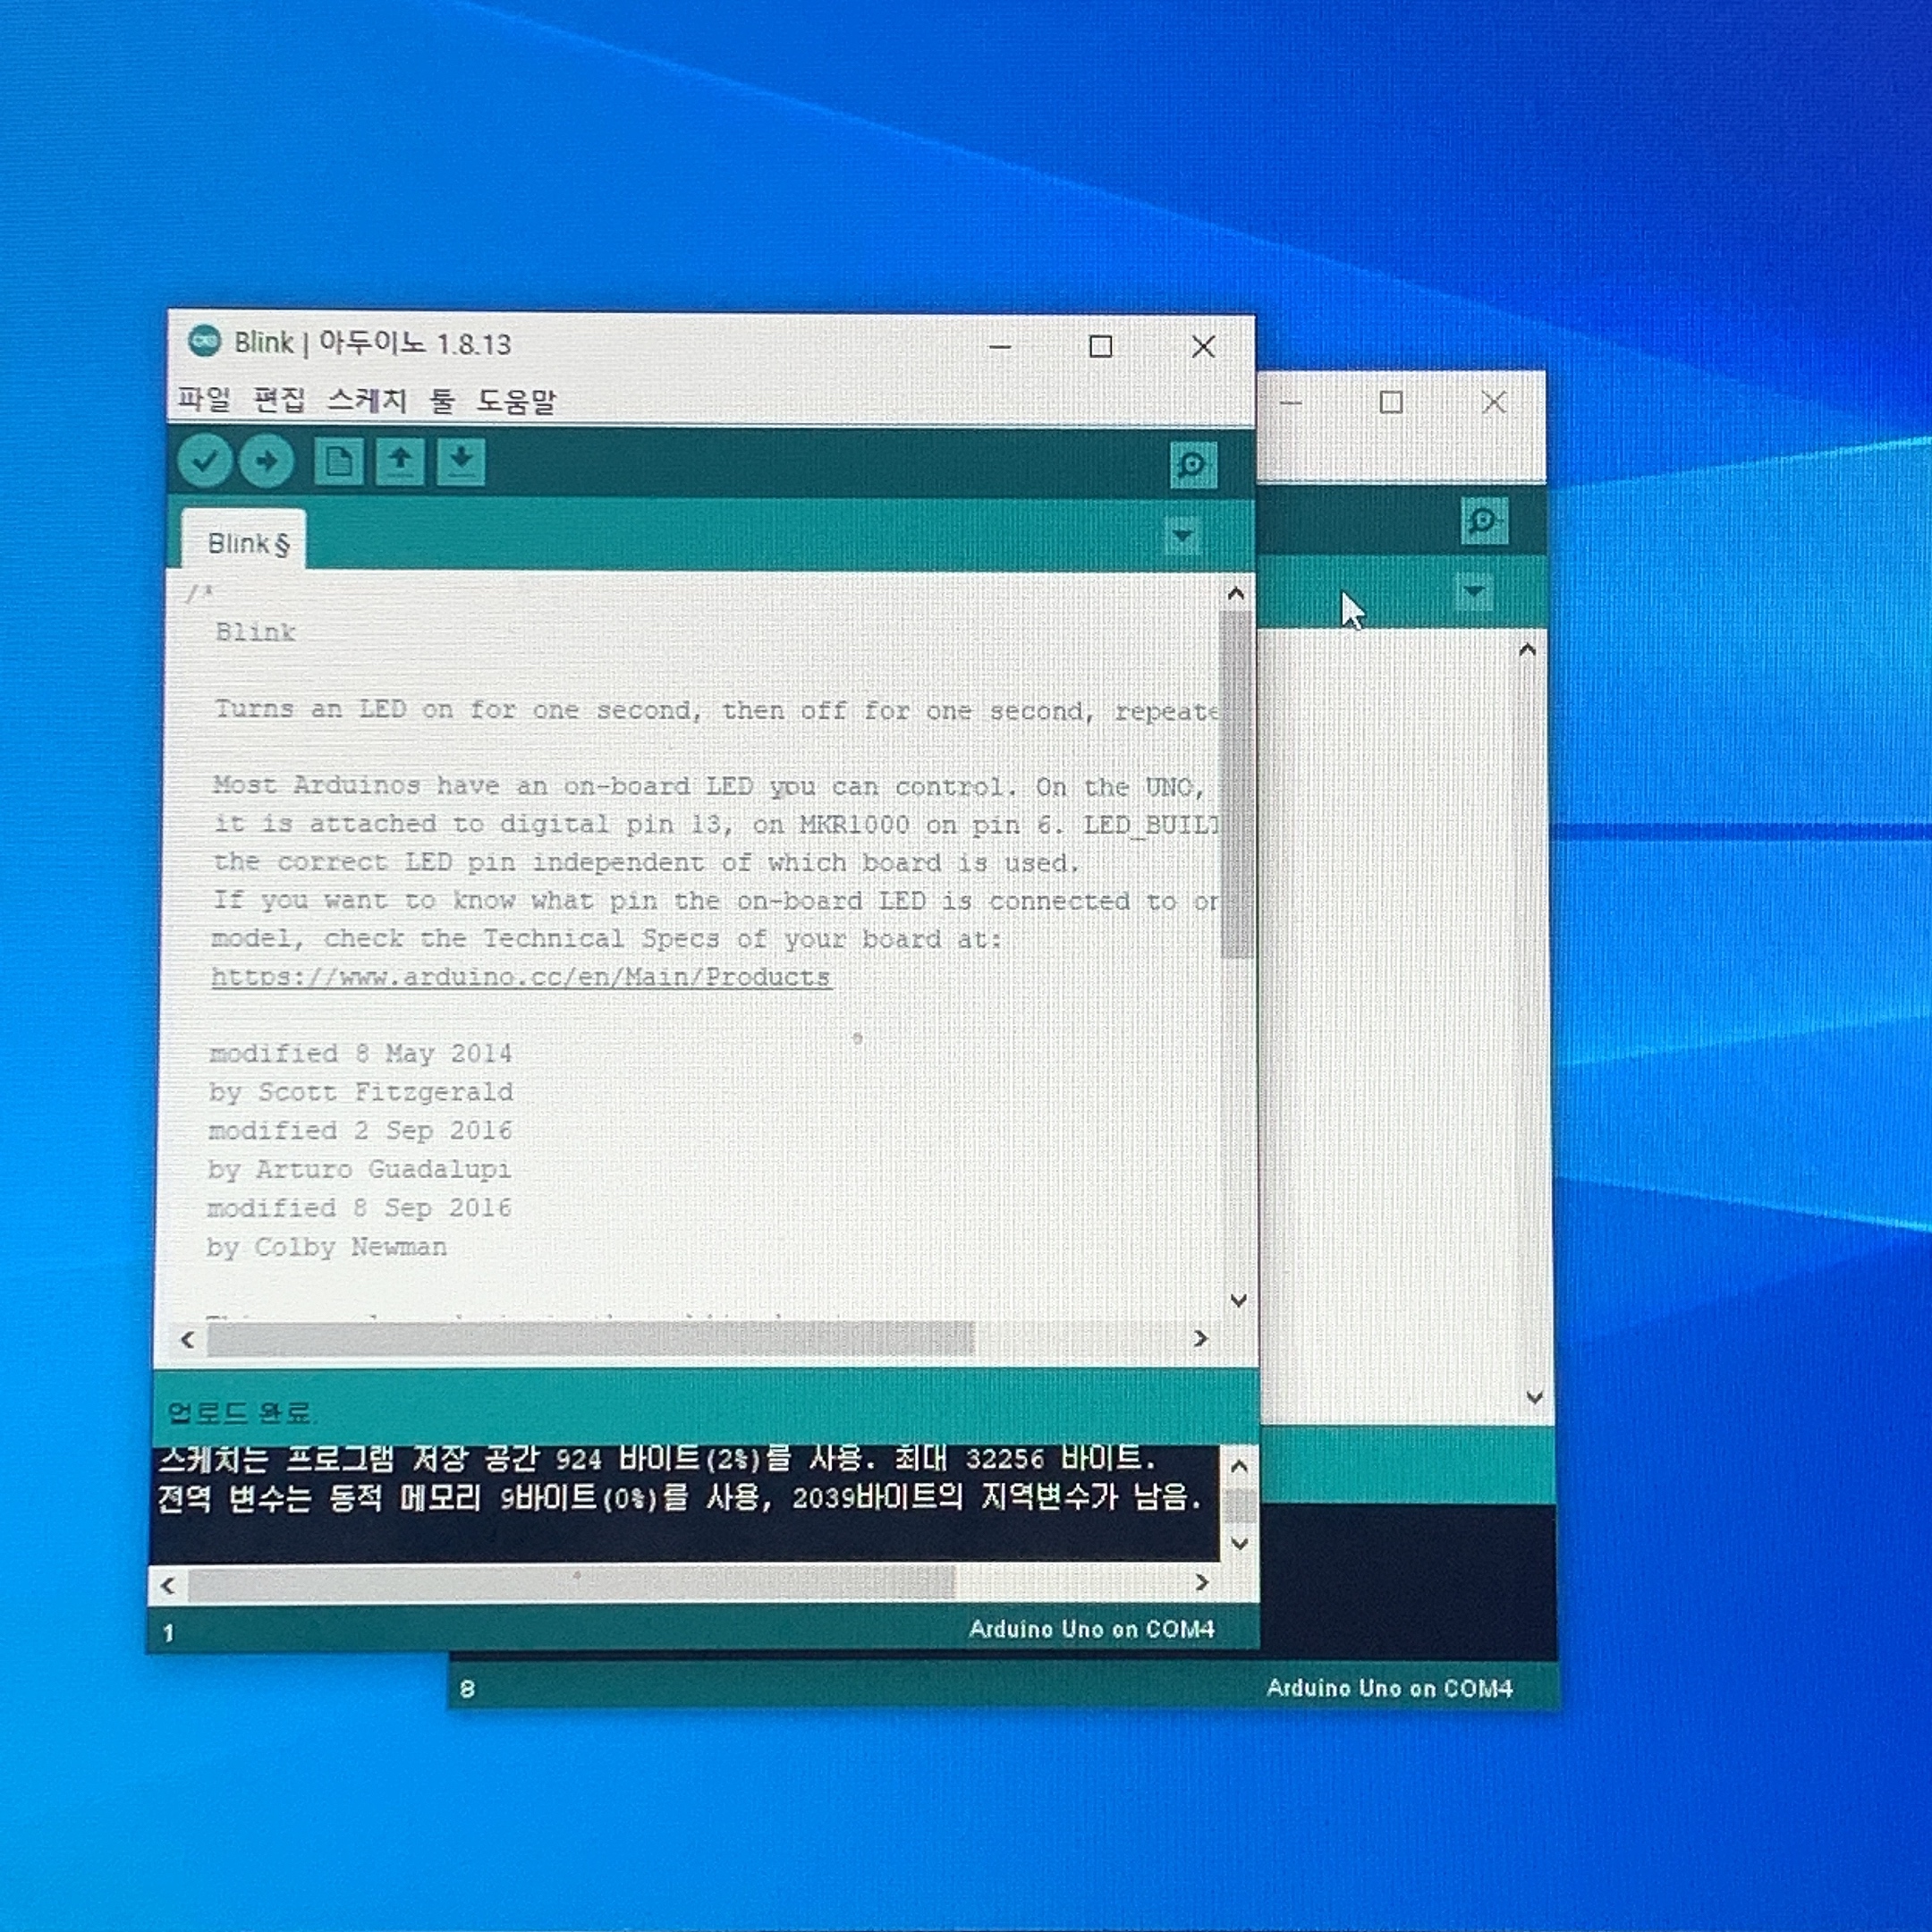1932x1932 pixels.
Task: Click line number 1 in status bar
Action: pyautogui.click(x=168, y=1633)
